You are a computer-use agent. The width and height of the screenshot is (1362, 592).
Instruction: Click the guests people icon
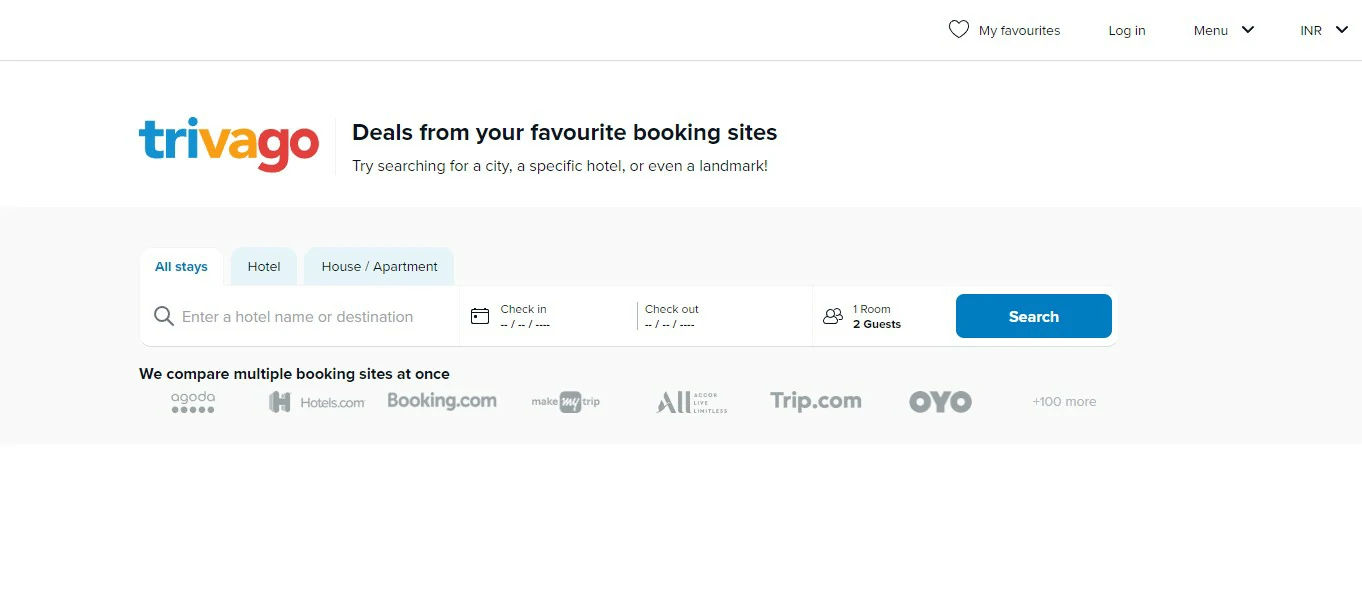point(833,316)
